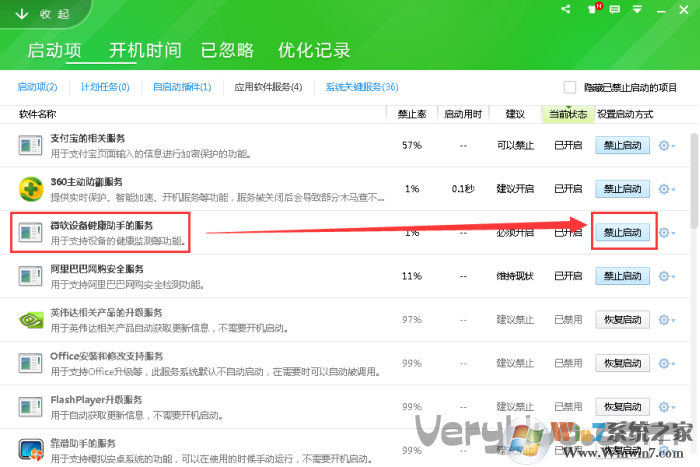The width and height of the screenshot is (700, 467).
Task: Check 隐藏已禁止启动的项目 checkbox
Action: tap(570, 87)
